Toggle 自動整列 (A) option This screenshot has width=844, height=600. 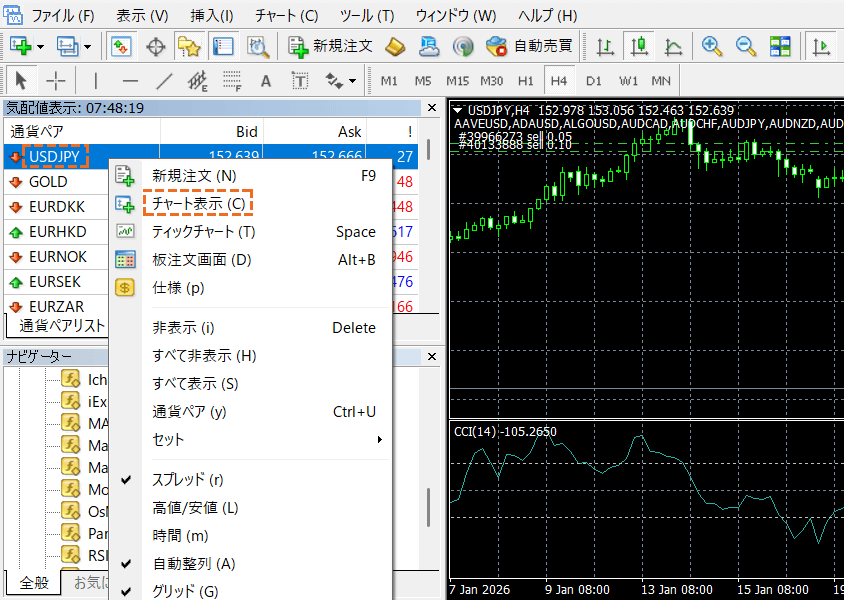point(193,564)
